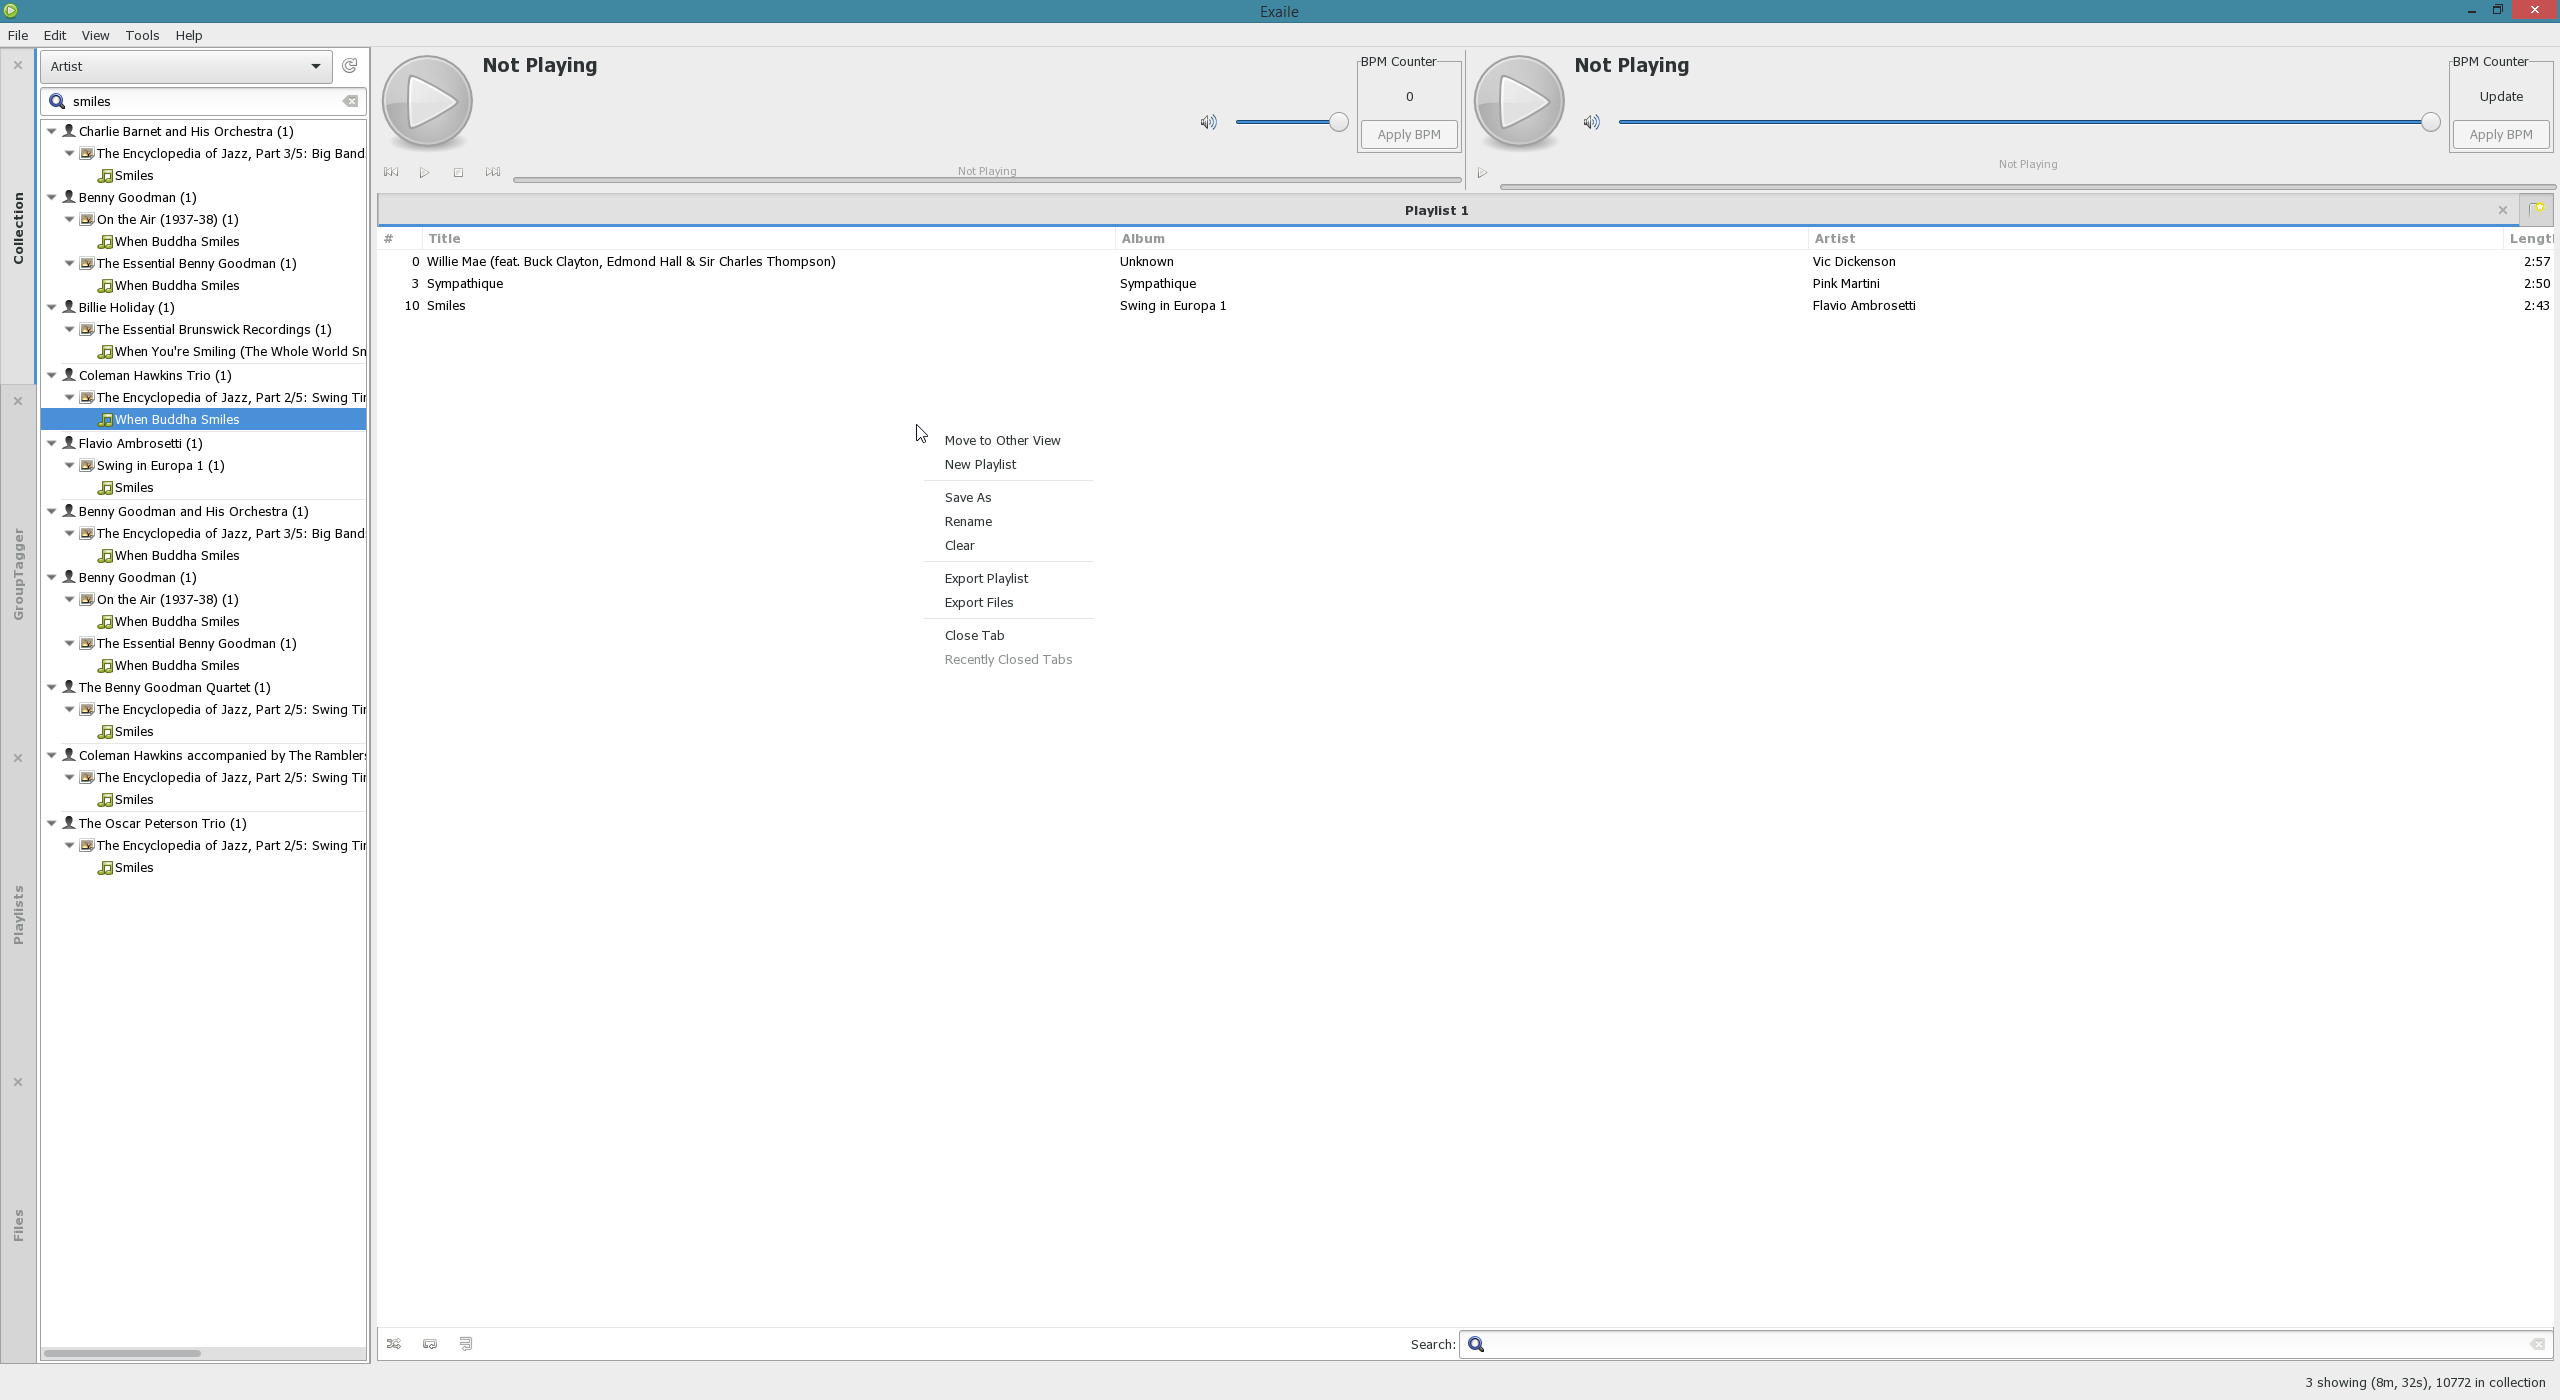The width and height of the screenshot is (2560, 1400).
Task: Select Clear in the context menu
Action: 1008,545
